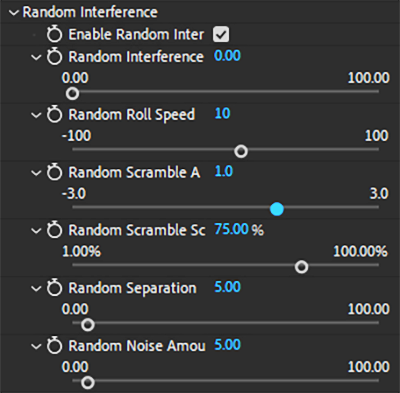This screenshot has width=400, height=393.
Task: Collapse the Random Noise Amou property
Action: 36,346
